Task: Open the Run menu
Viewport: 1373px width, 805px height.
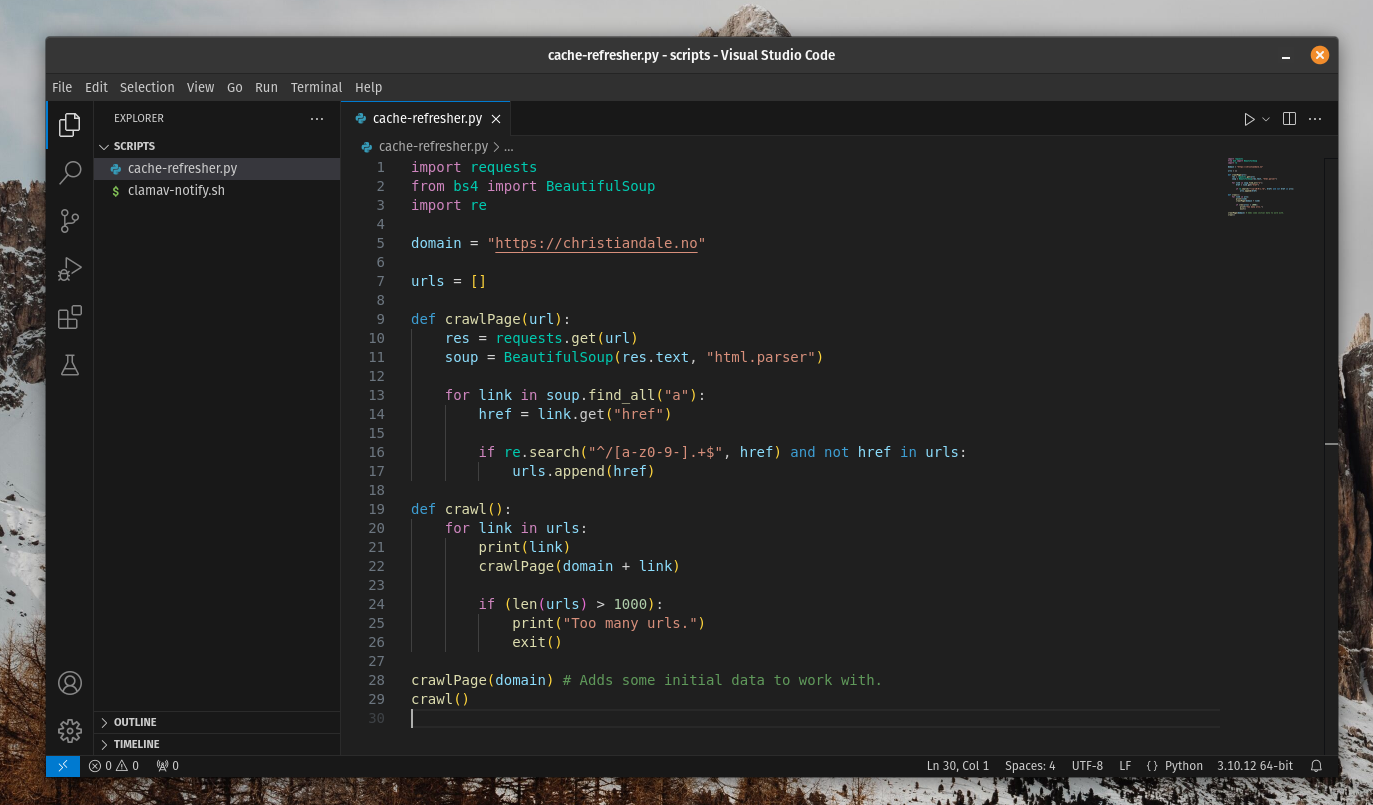Action: click(x=266, y=87)
